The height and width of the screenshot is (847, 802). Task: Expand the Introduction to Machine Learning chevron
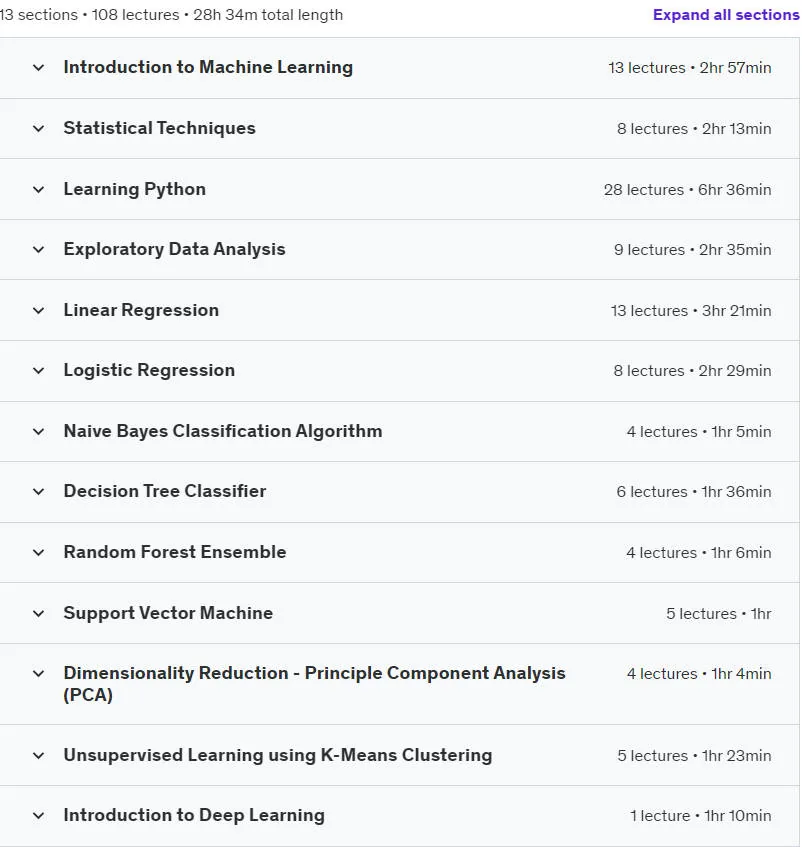[x=38, y=68]
